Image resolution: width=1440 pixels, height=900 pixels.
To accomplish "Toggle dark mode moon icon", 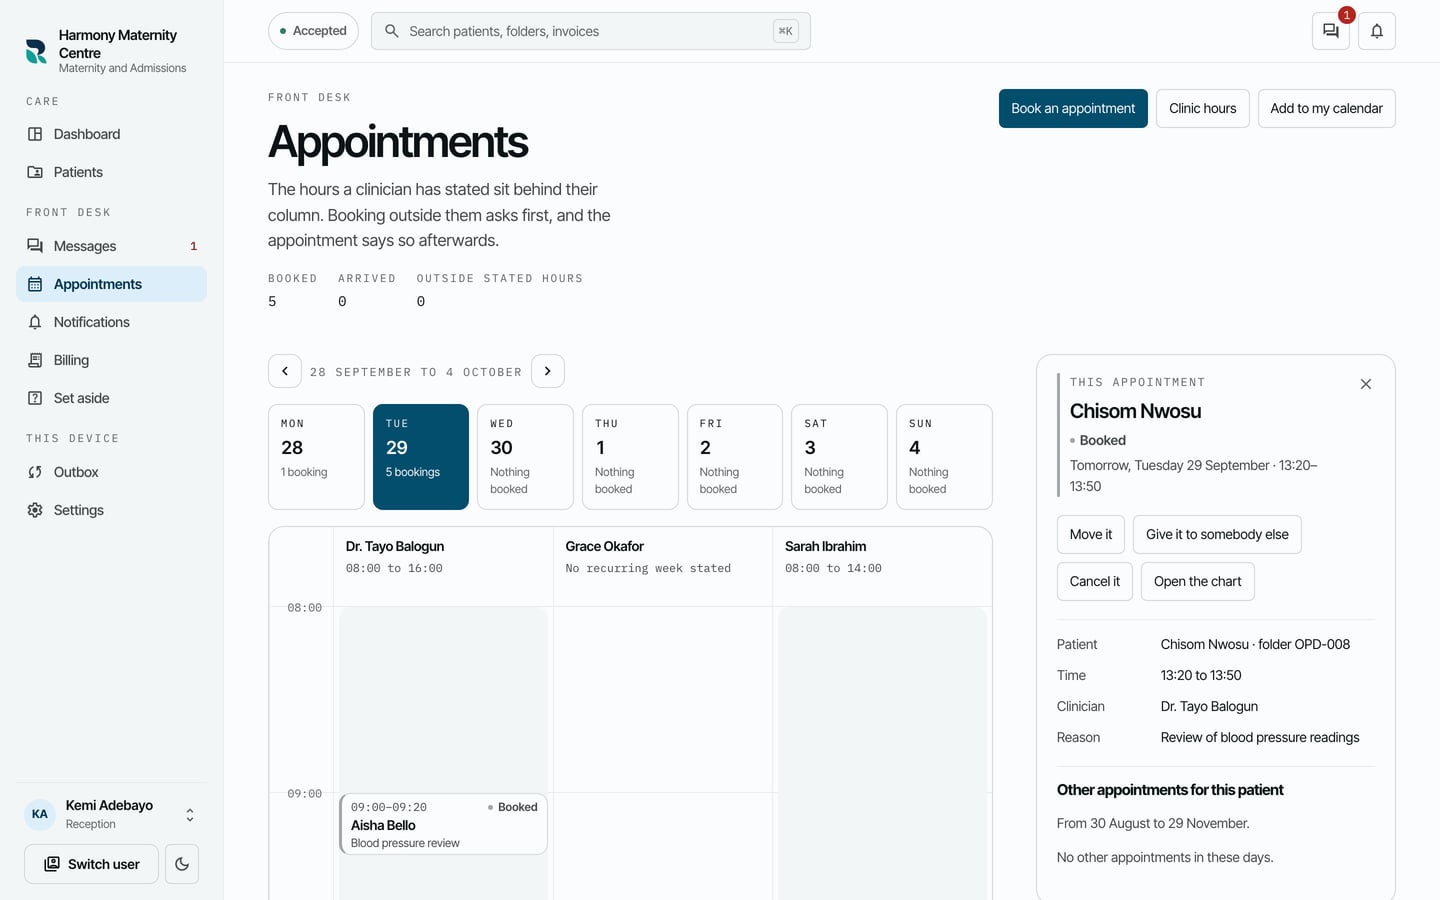I will pos(181,864).
